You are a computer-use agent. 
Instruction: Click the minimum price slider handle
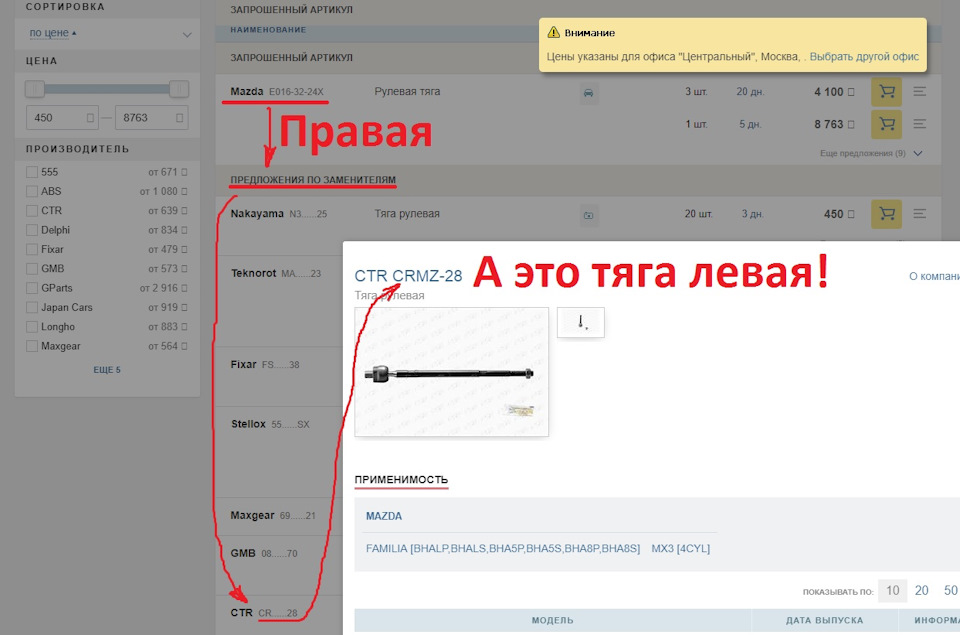pos(35,89)
